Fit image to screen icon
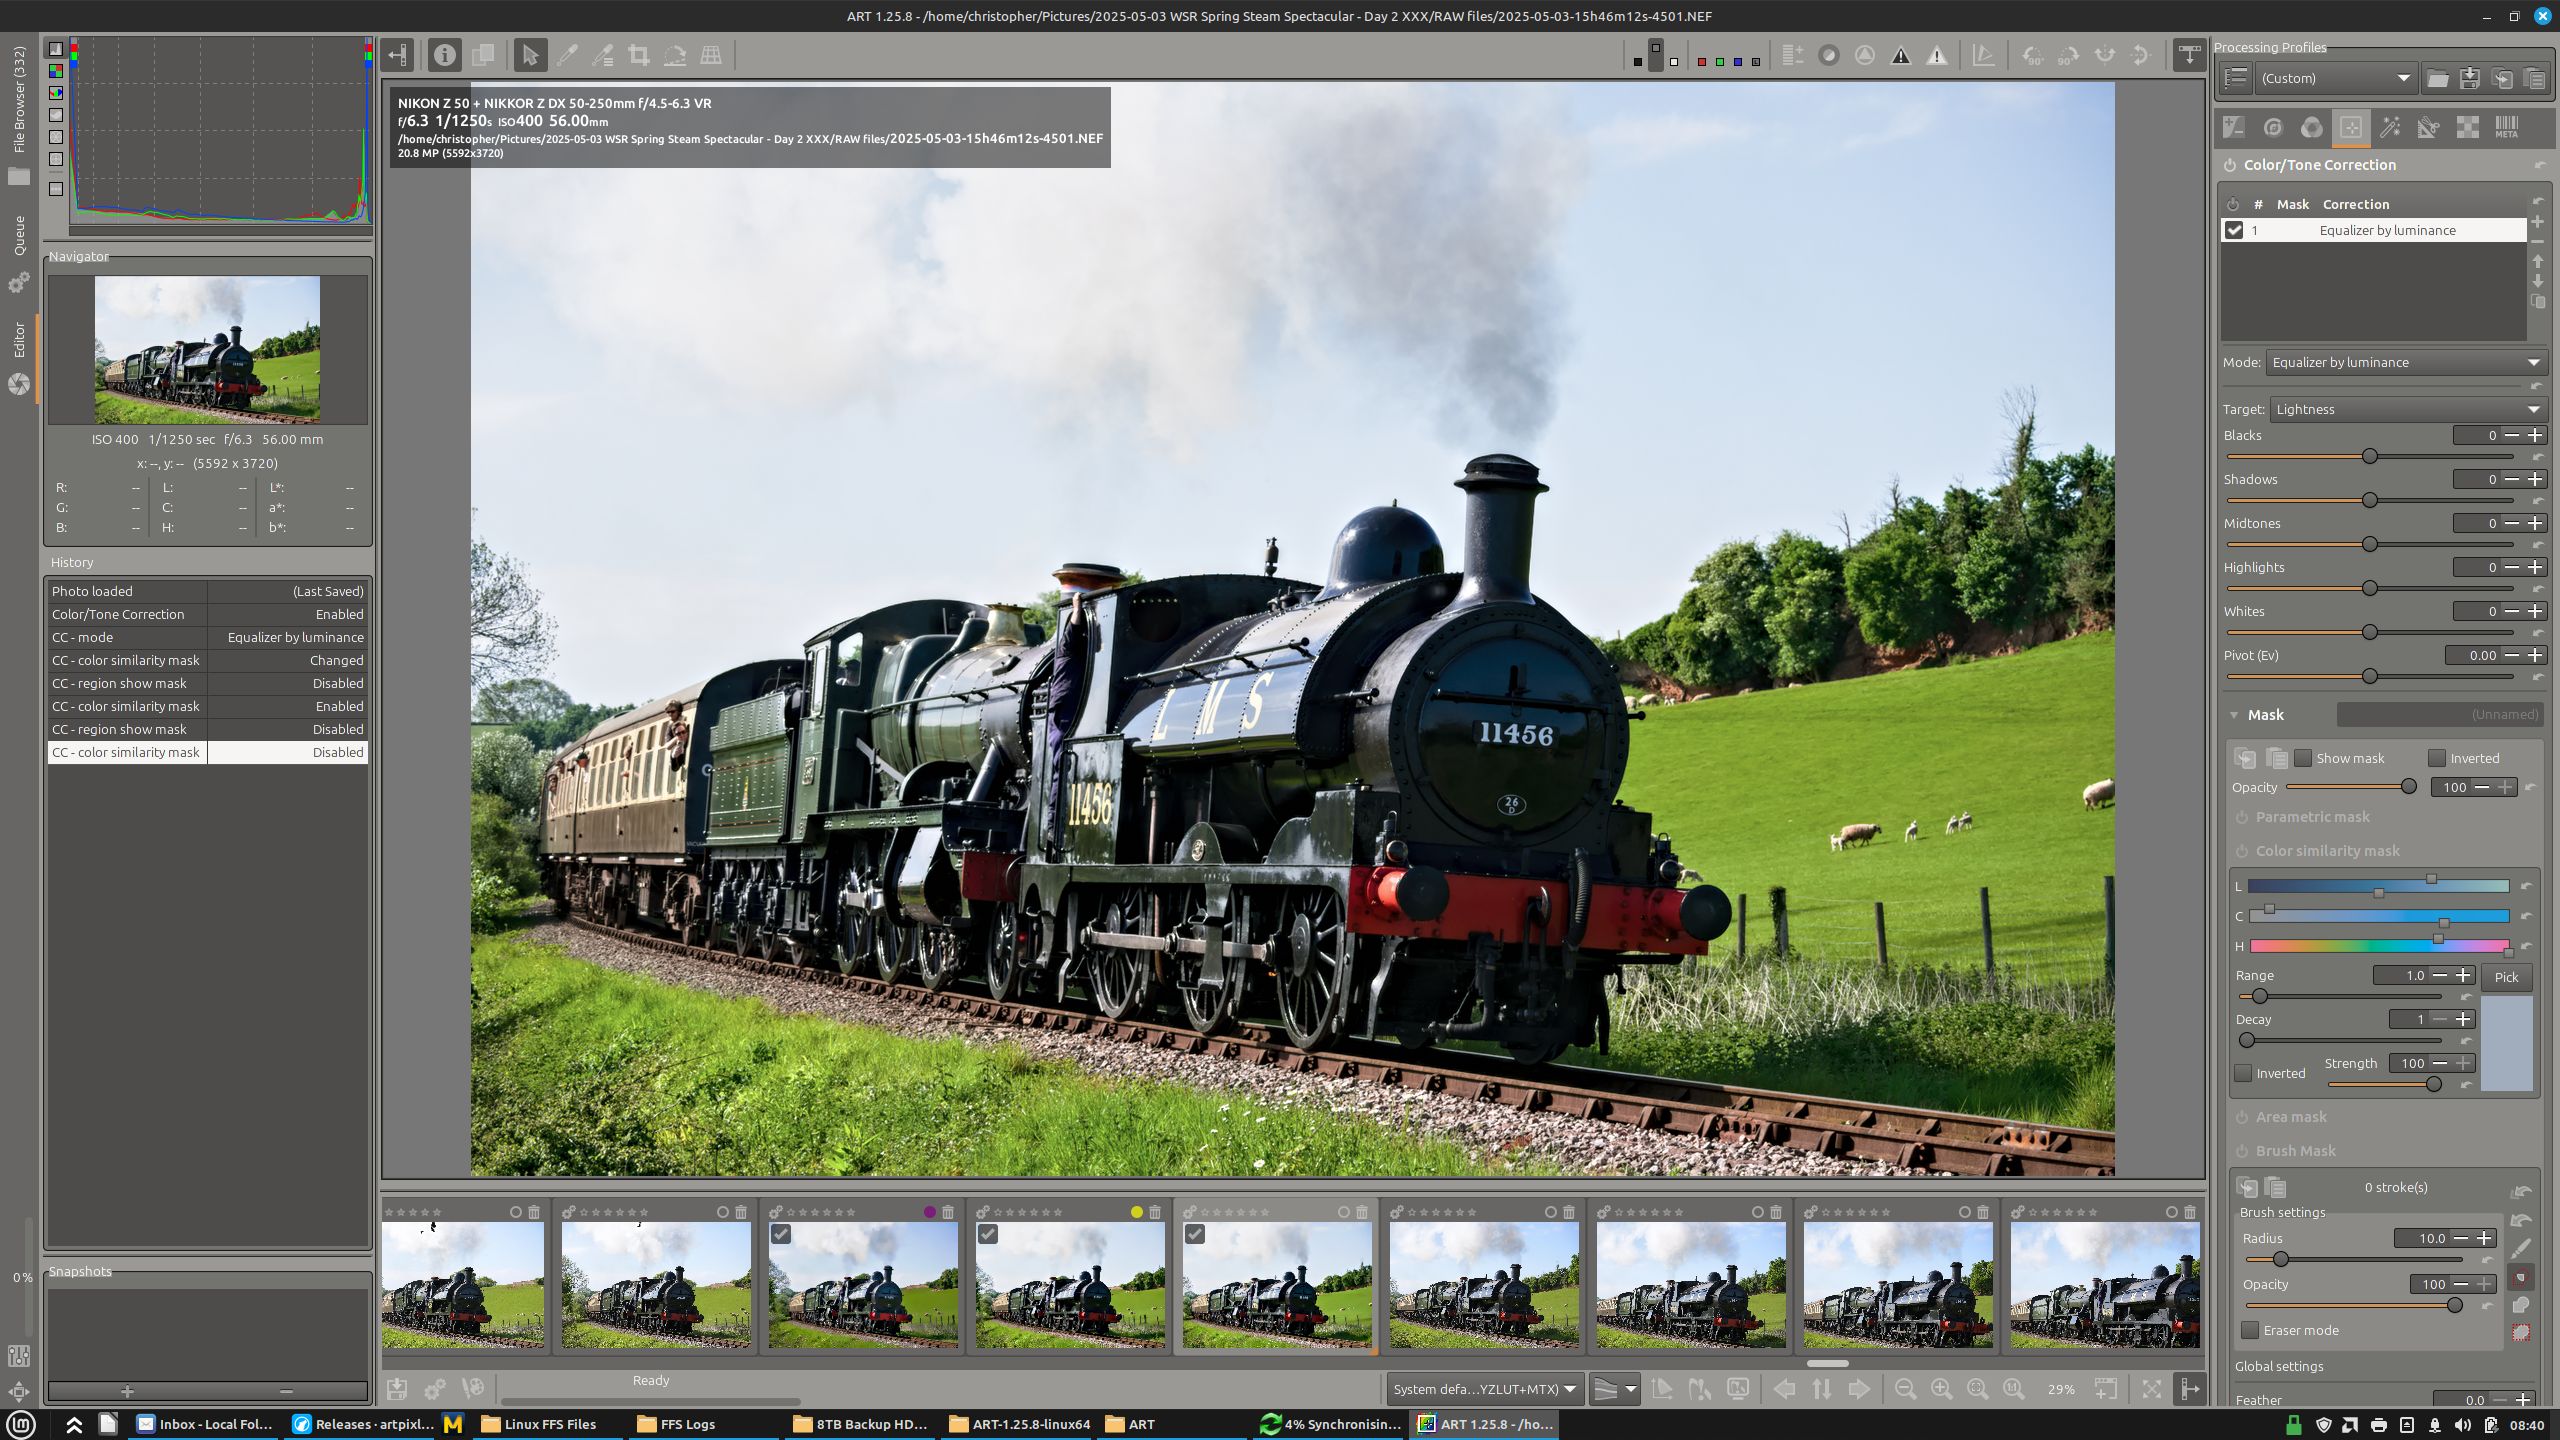The image size is (2560, 1440). [x=1977, y=1389]
